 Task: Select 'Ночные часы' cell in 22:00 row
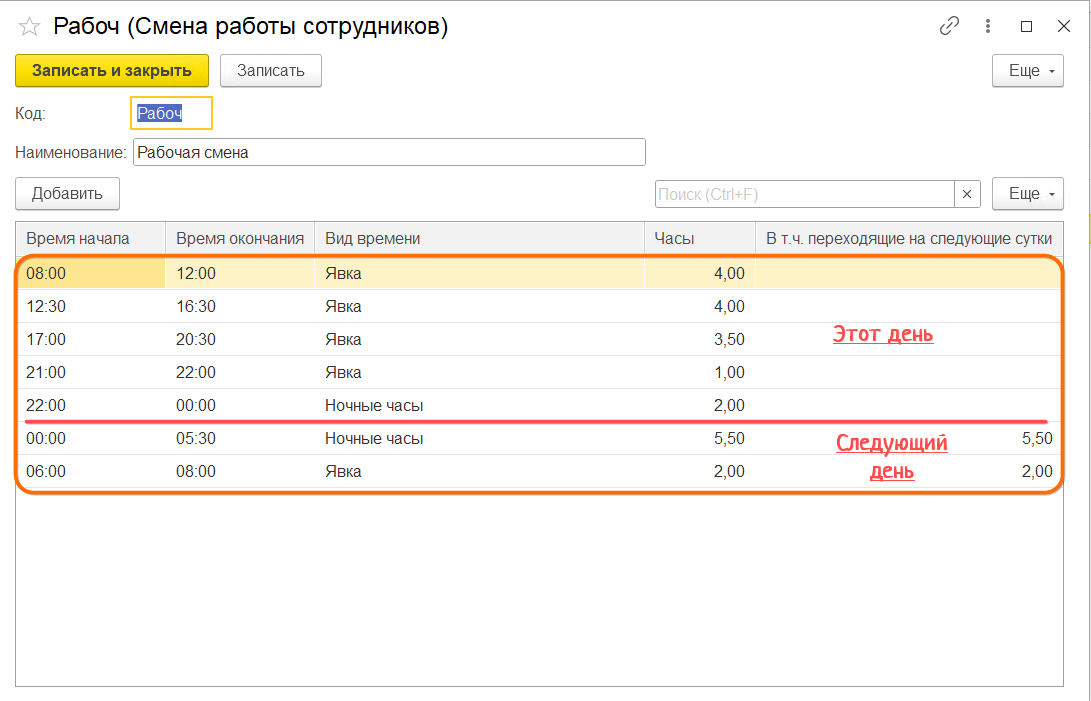tap(374, 406)
